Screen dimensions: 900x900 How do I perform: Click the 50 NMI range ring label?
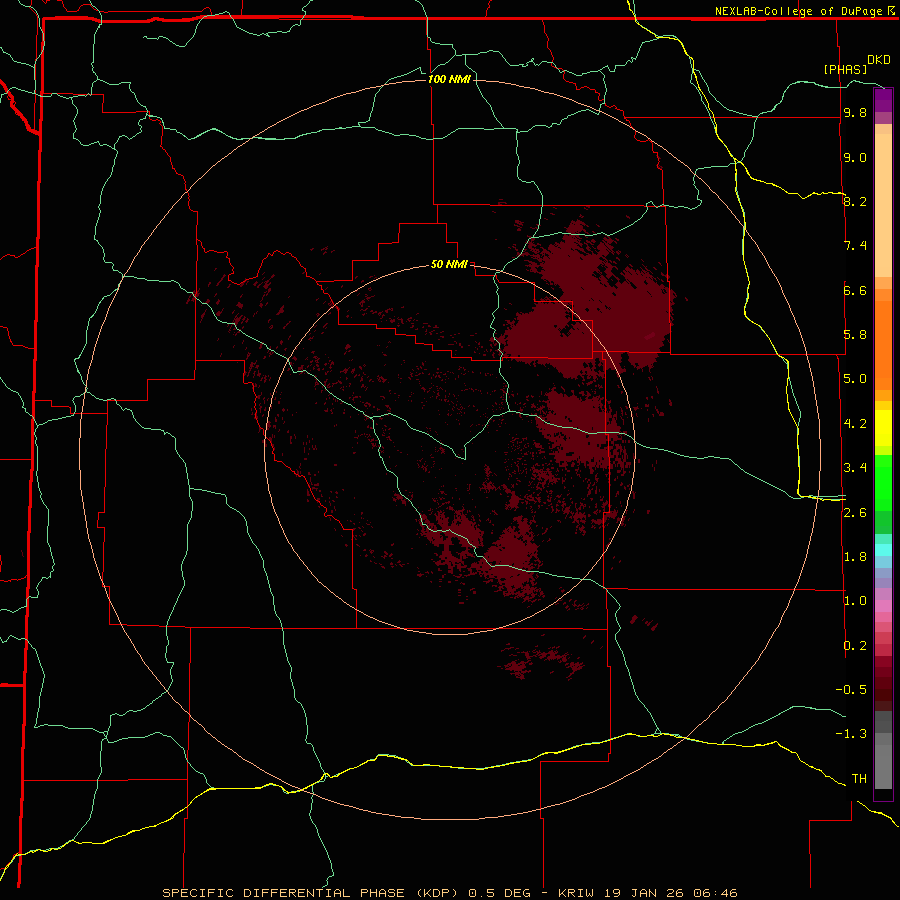449,264
